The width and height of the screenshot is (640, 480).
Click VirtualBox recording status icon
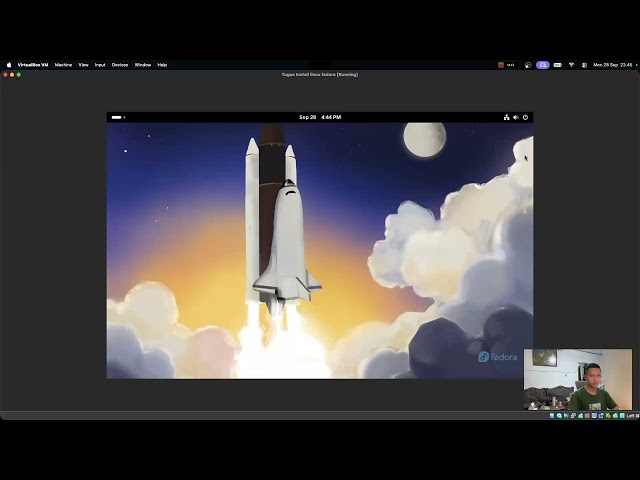click(601, 416)
